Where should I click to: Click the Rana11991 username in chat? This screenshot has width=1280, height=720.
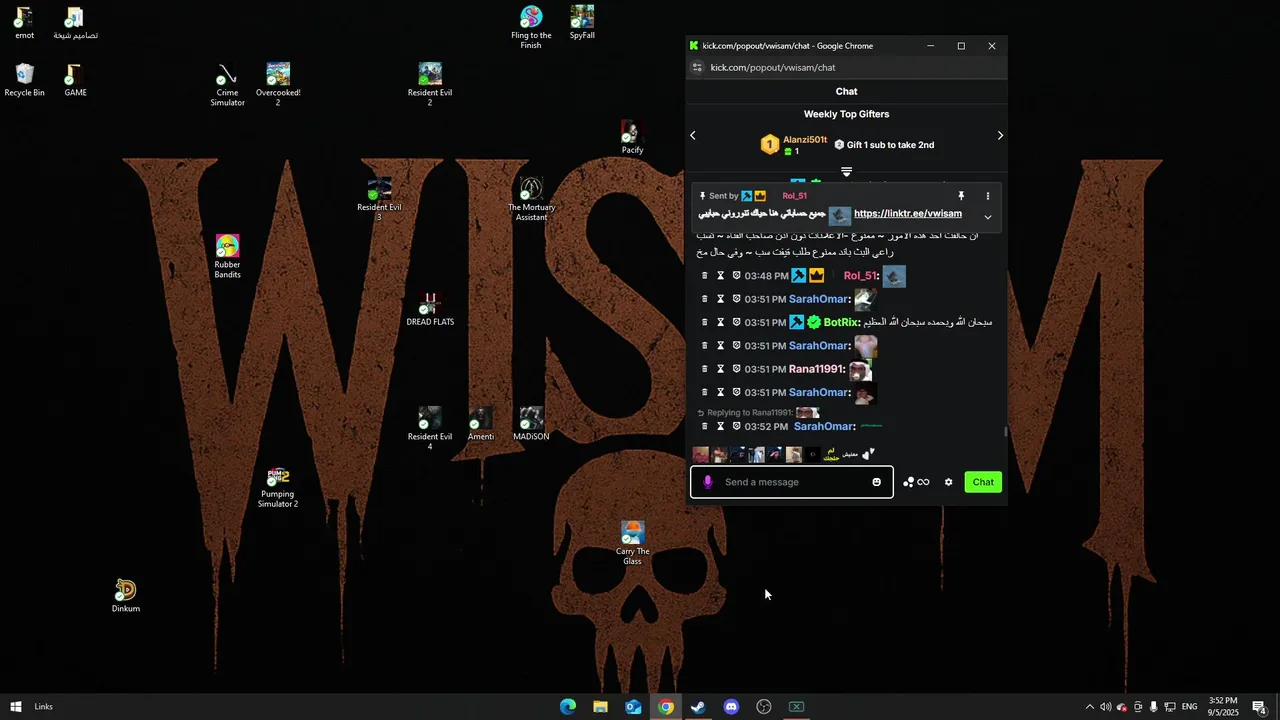tap(816, 369)
